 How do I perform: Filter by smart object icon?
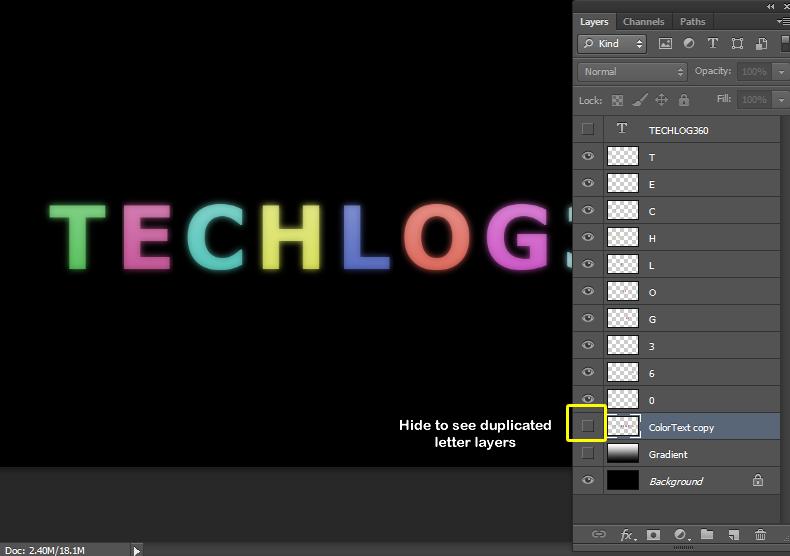pos(761,44)
